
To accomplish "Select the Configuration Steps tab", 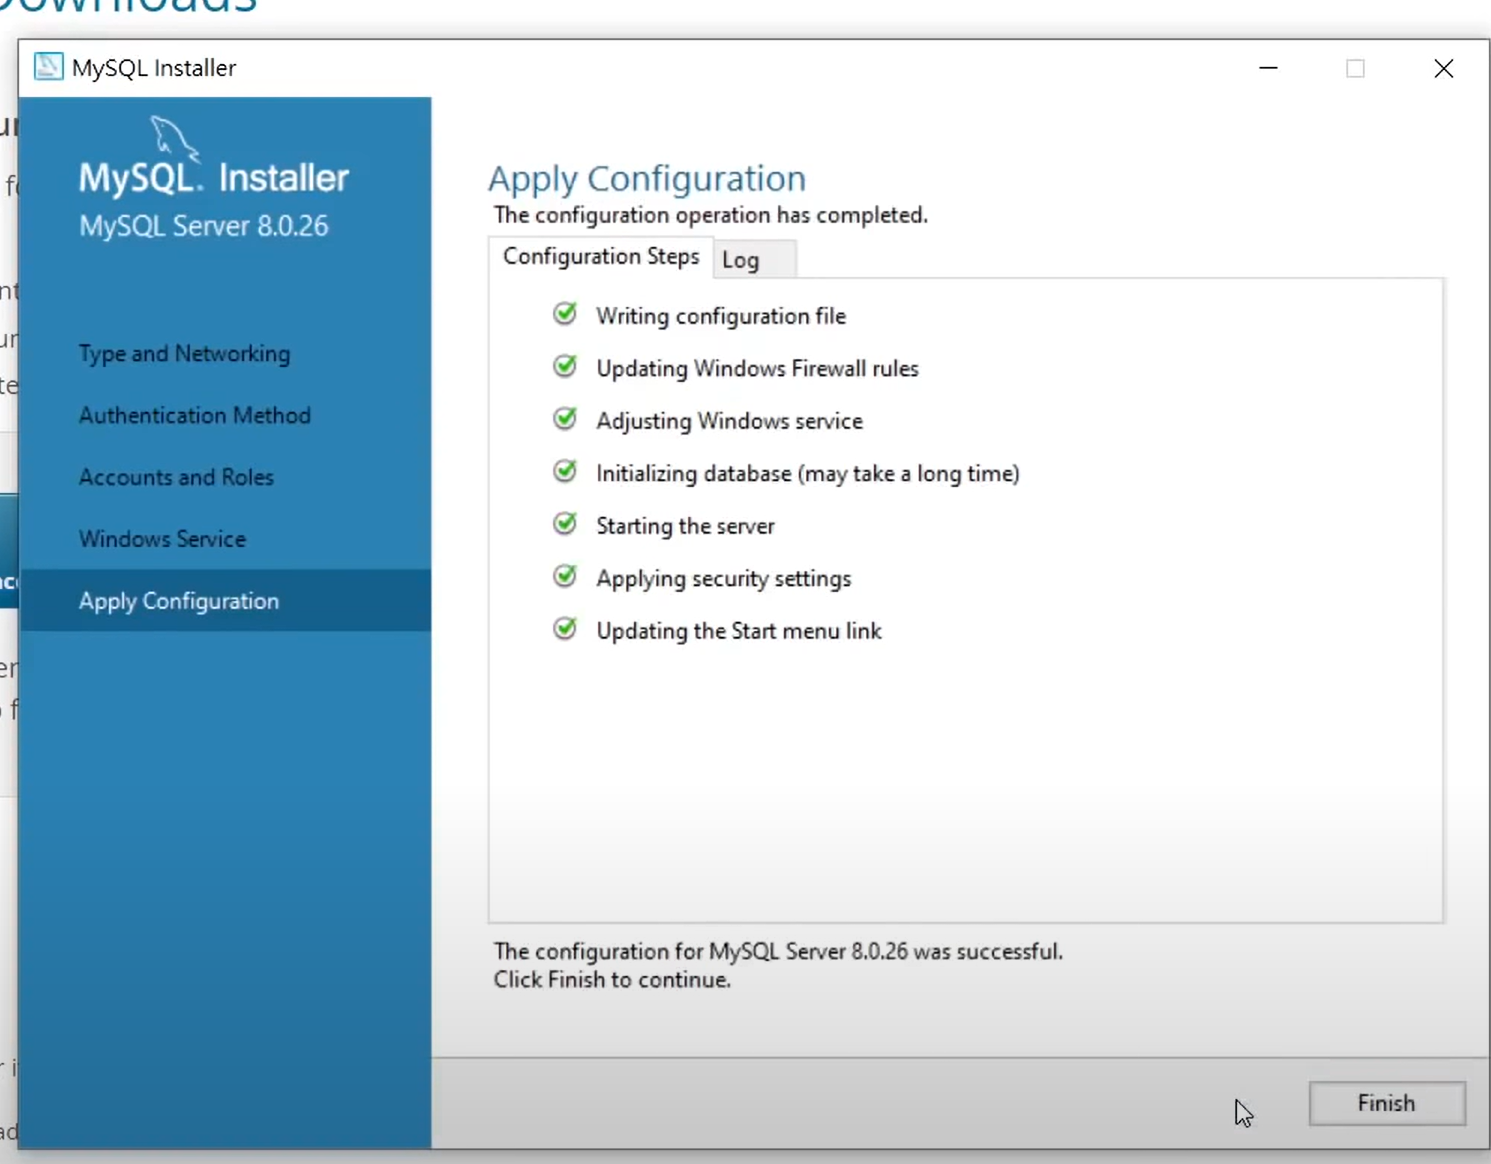I will 601,257.
